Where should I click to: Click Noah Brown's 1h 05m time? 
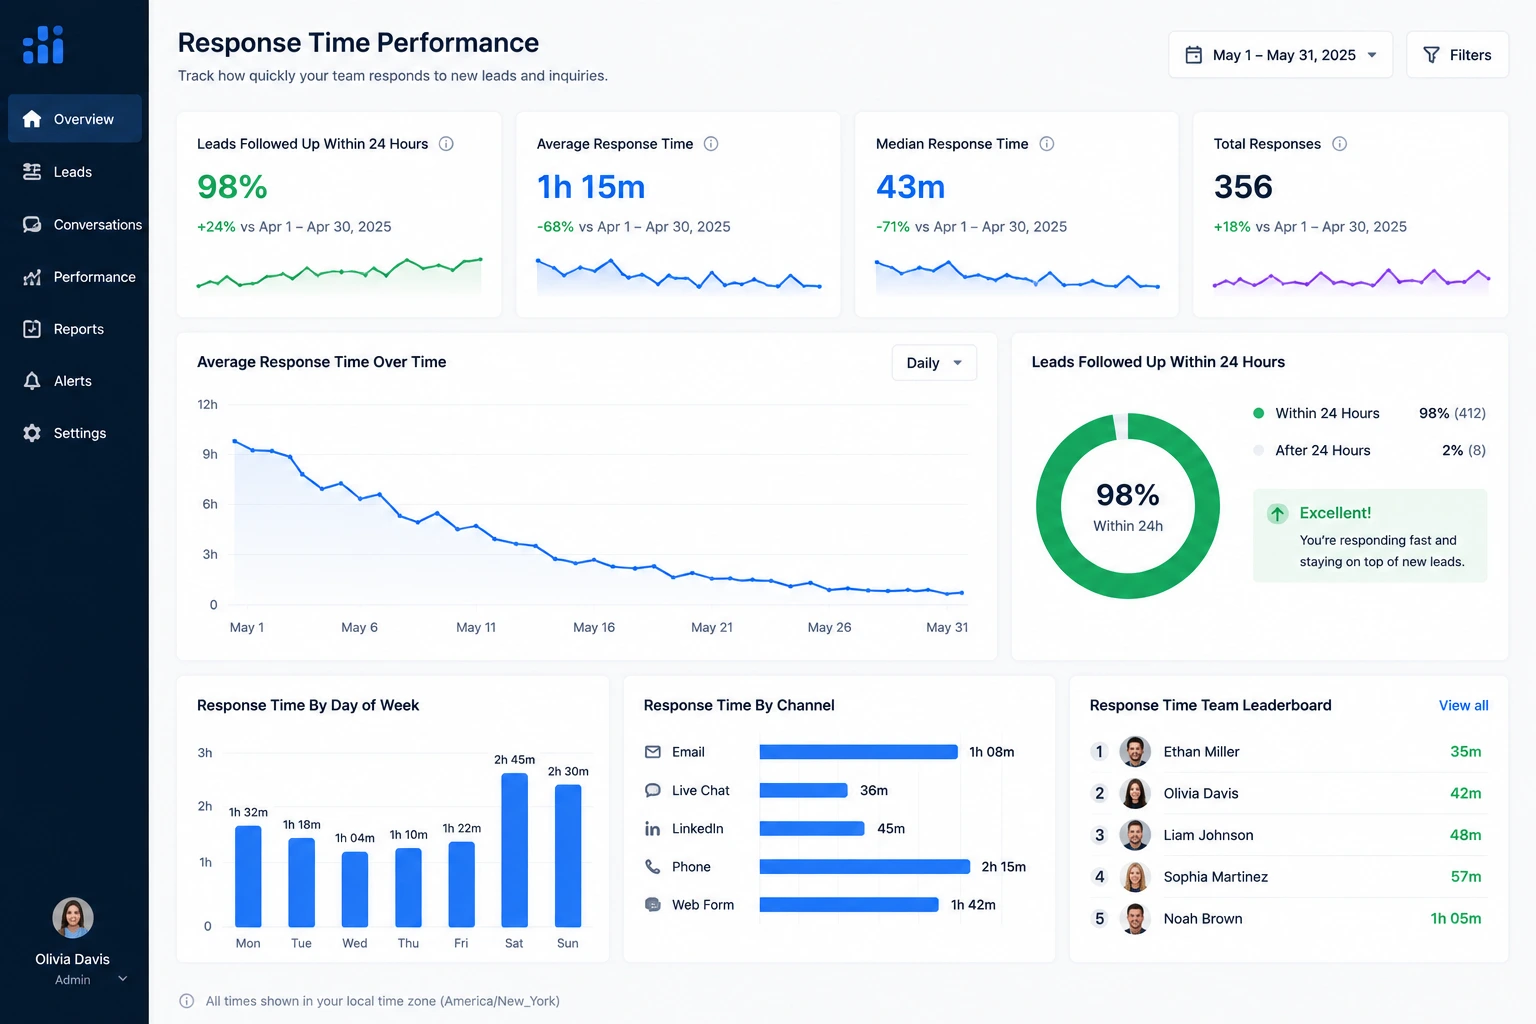(1456, 919)
